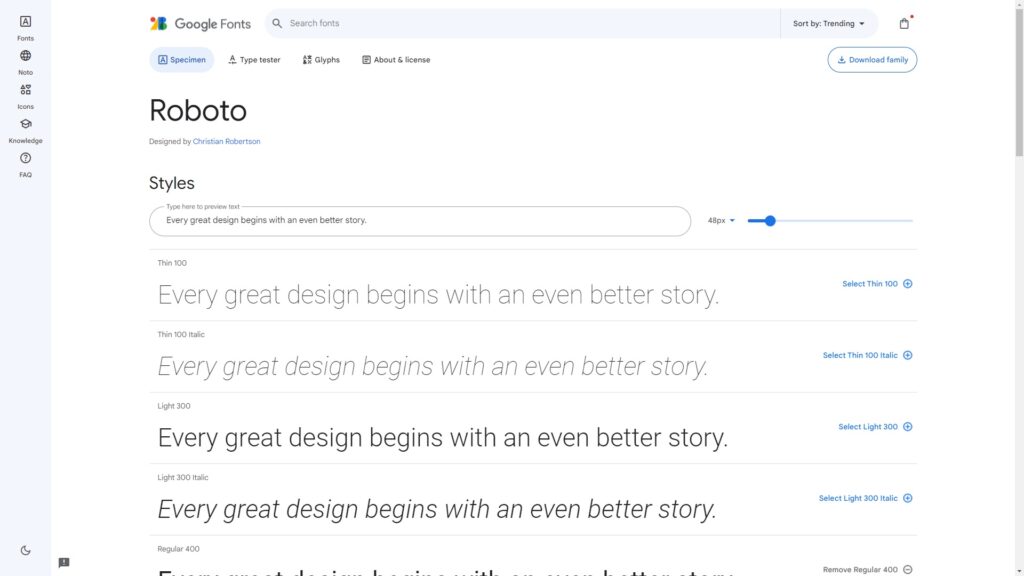Open the Icons section from sidebar

pos(25,92)
